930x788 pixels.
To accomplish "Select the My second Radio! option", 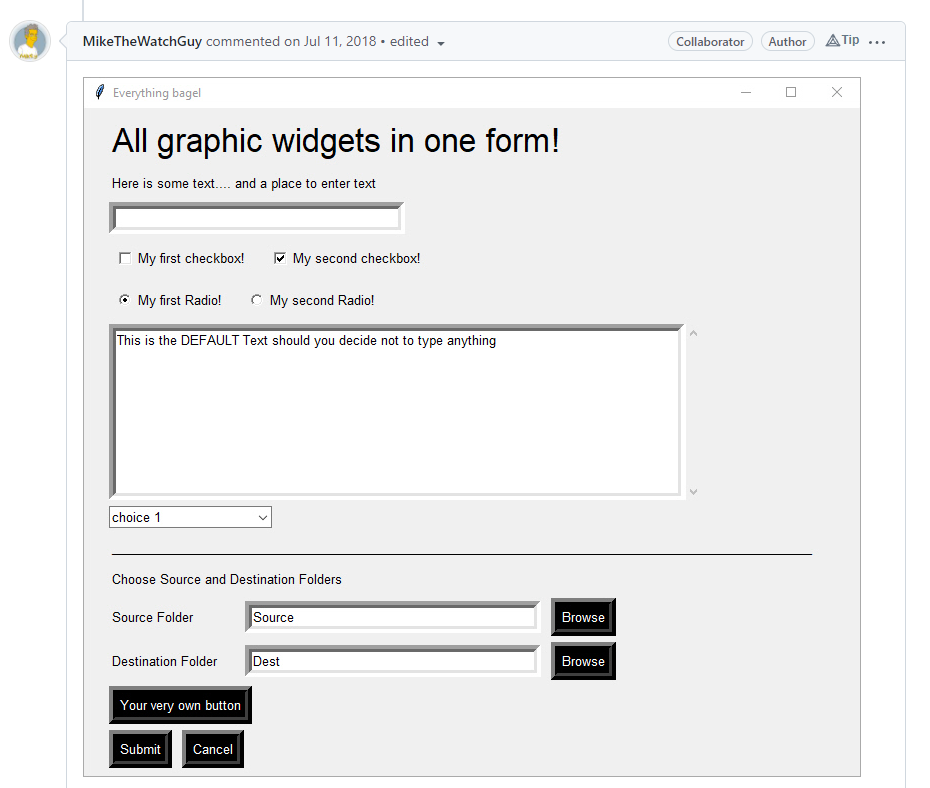I will pyautogui.click(x=256, y=300).
